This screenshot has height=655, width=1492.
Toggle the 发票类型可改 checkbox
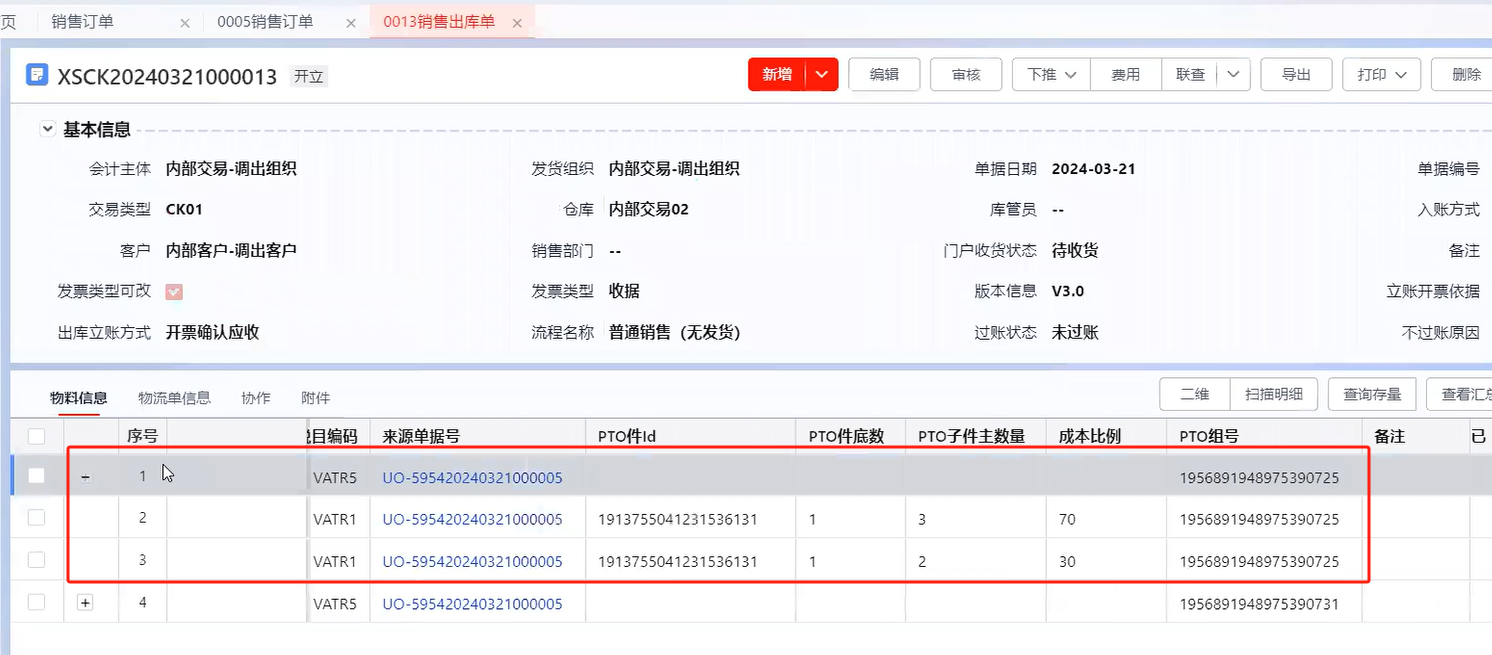[174, 292]
